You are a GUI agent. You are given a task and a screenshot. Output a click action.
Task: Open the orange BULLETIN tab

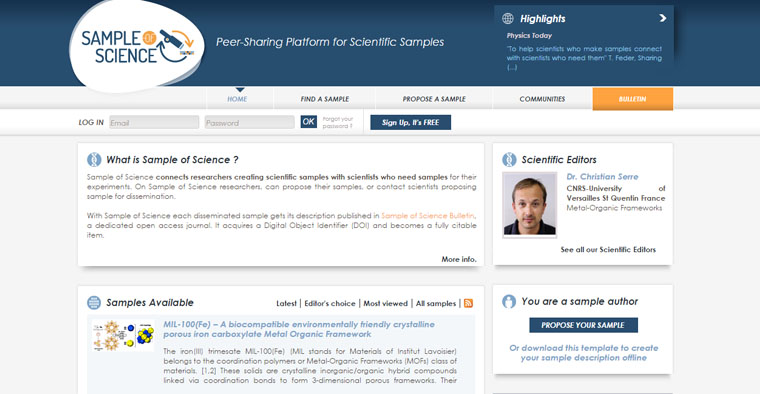(633, 99)
